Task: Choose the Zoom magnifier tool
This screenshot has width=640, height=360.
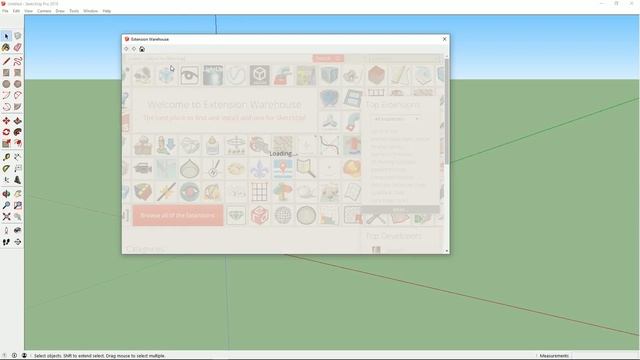Action: coord(6,206)
